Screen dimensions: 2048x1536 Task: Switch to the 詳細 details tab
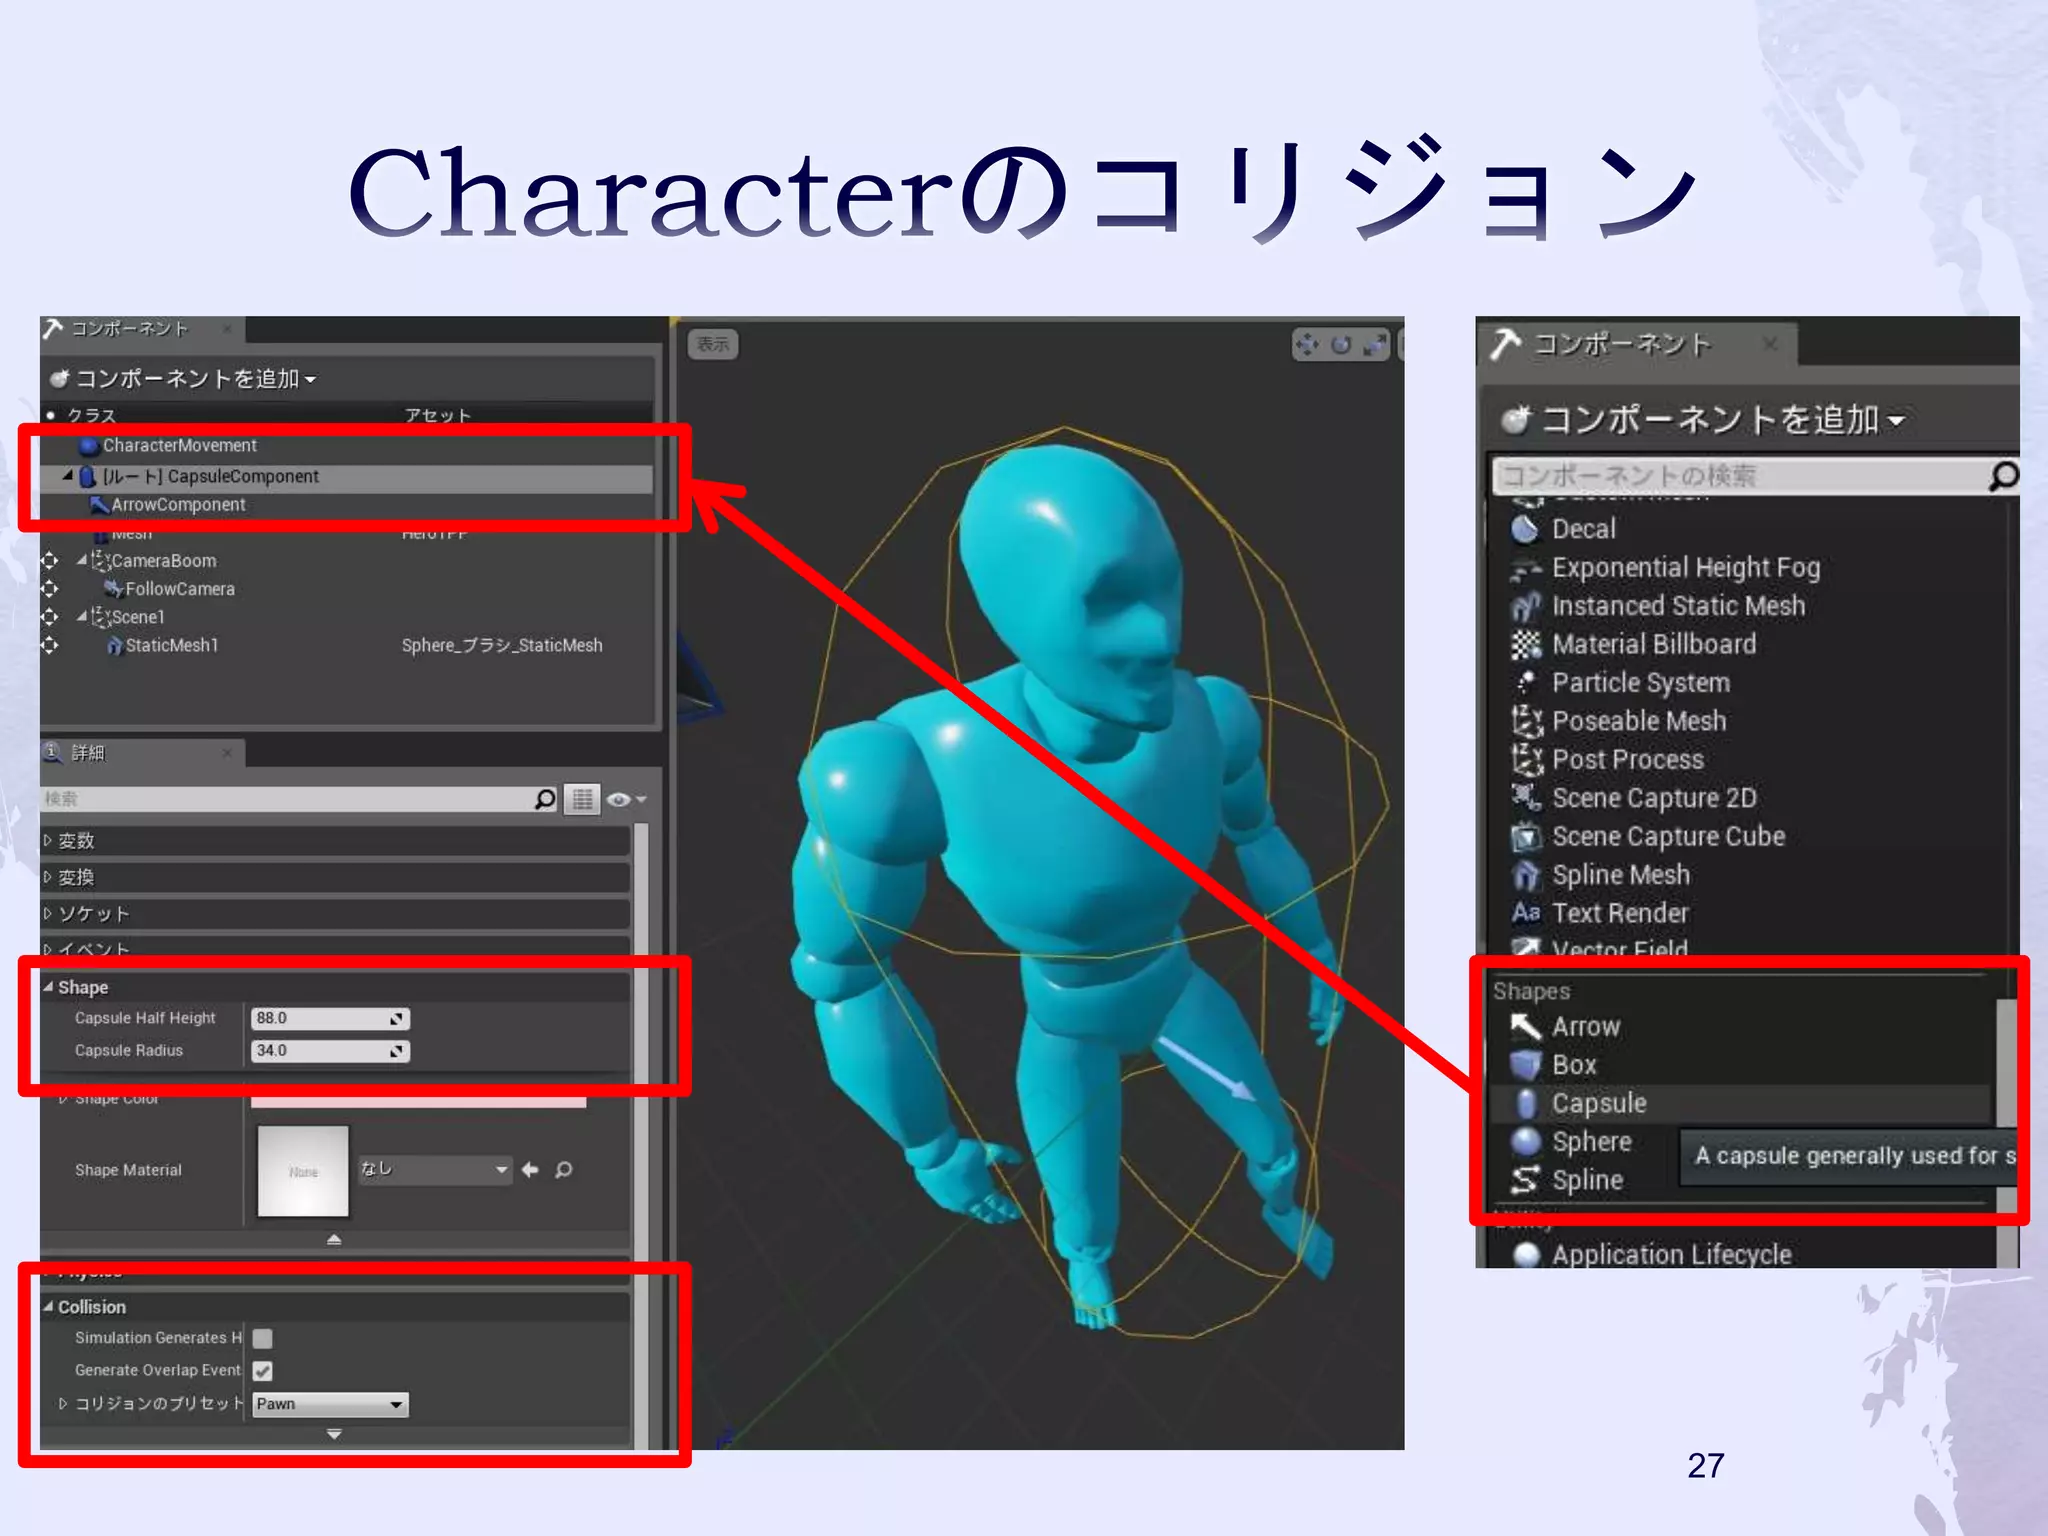click(x=88, y=753)
